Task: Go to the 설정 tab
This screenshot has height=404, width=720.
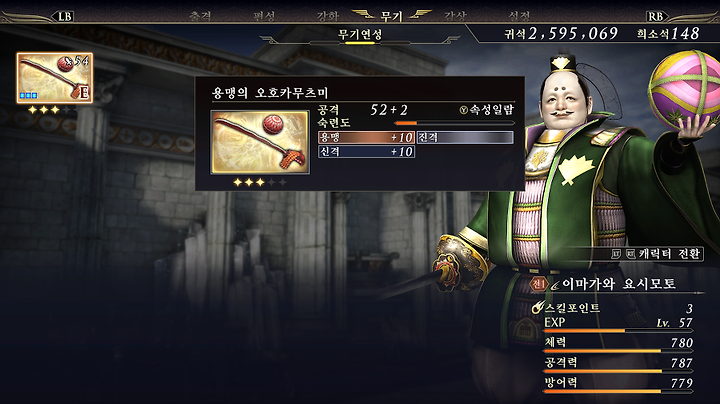Action: (x=519, y=16)
